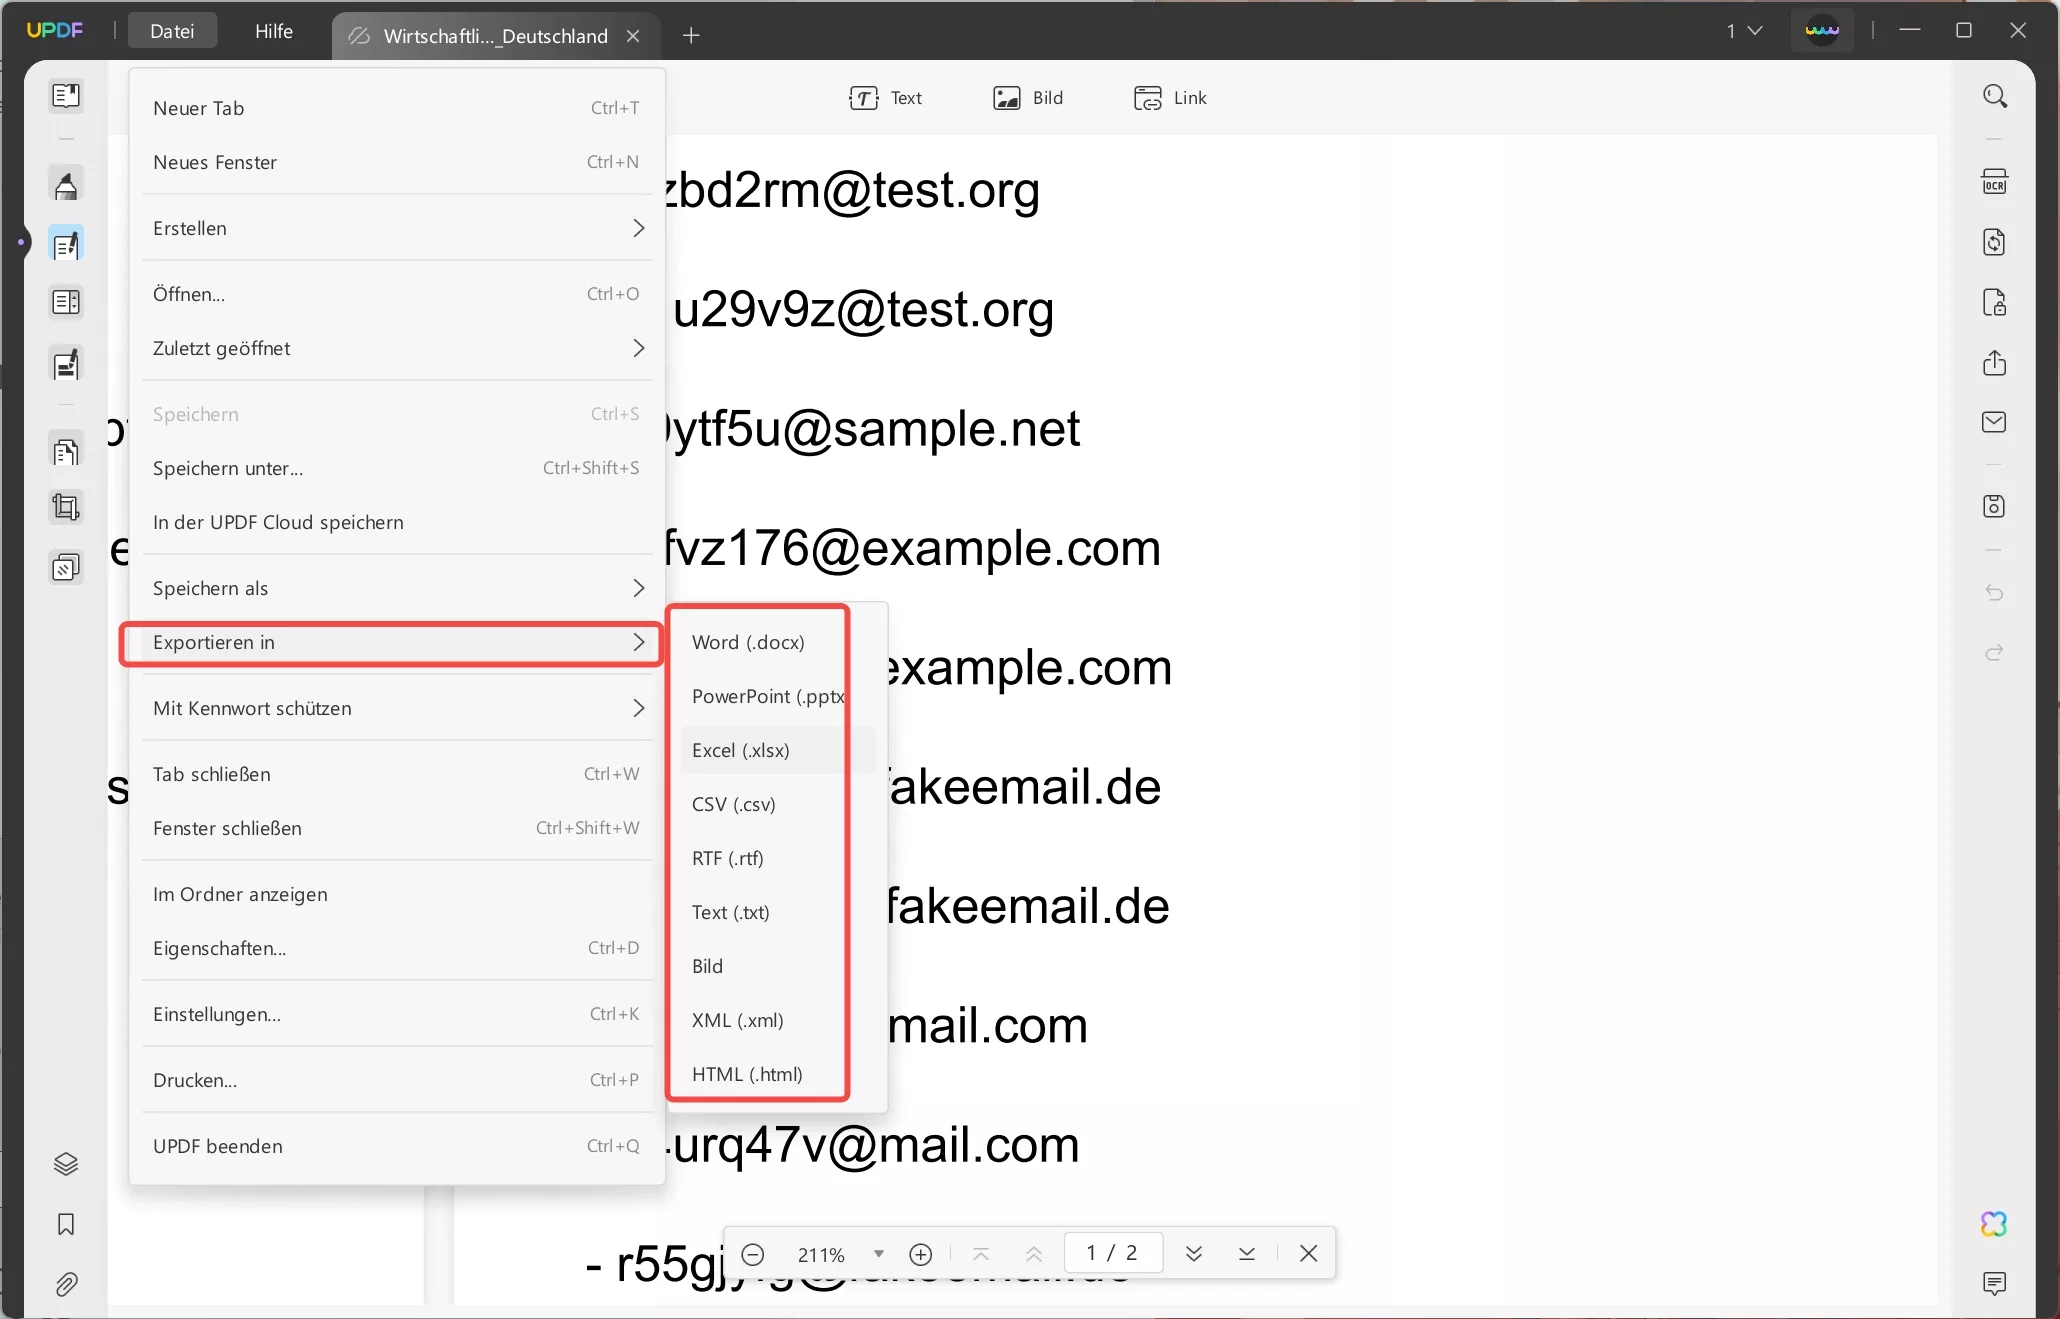Click the Bild insert toolbar item
Screen dimensions: 2060x1319
1028,98
